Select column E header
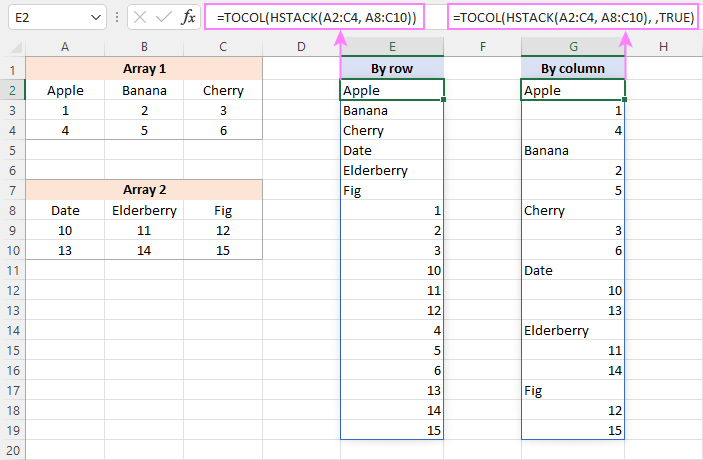Screen dimensions: 703x460 point(392,47)
